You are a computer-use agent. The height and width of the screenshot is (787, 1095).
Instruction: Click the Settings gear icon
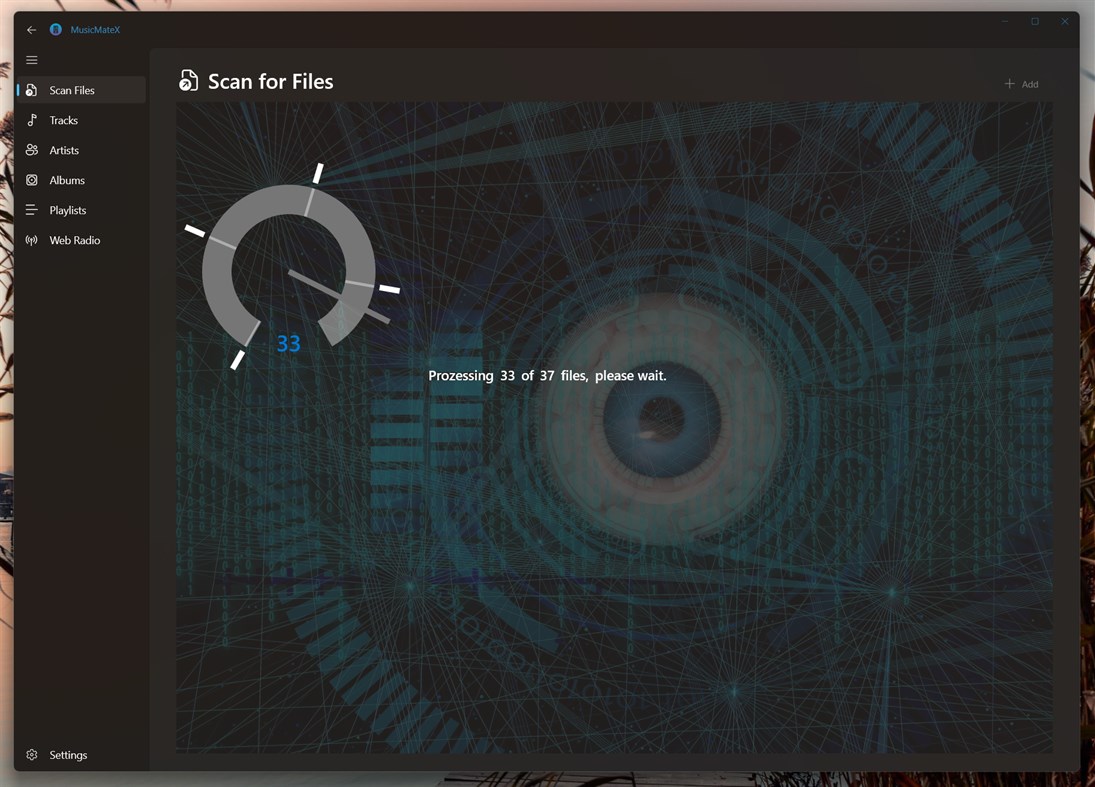[x=31, y=755]
